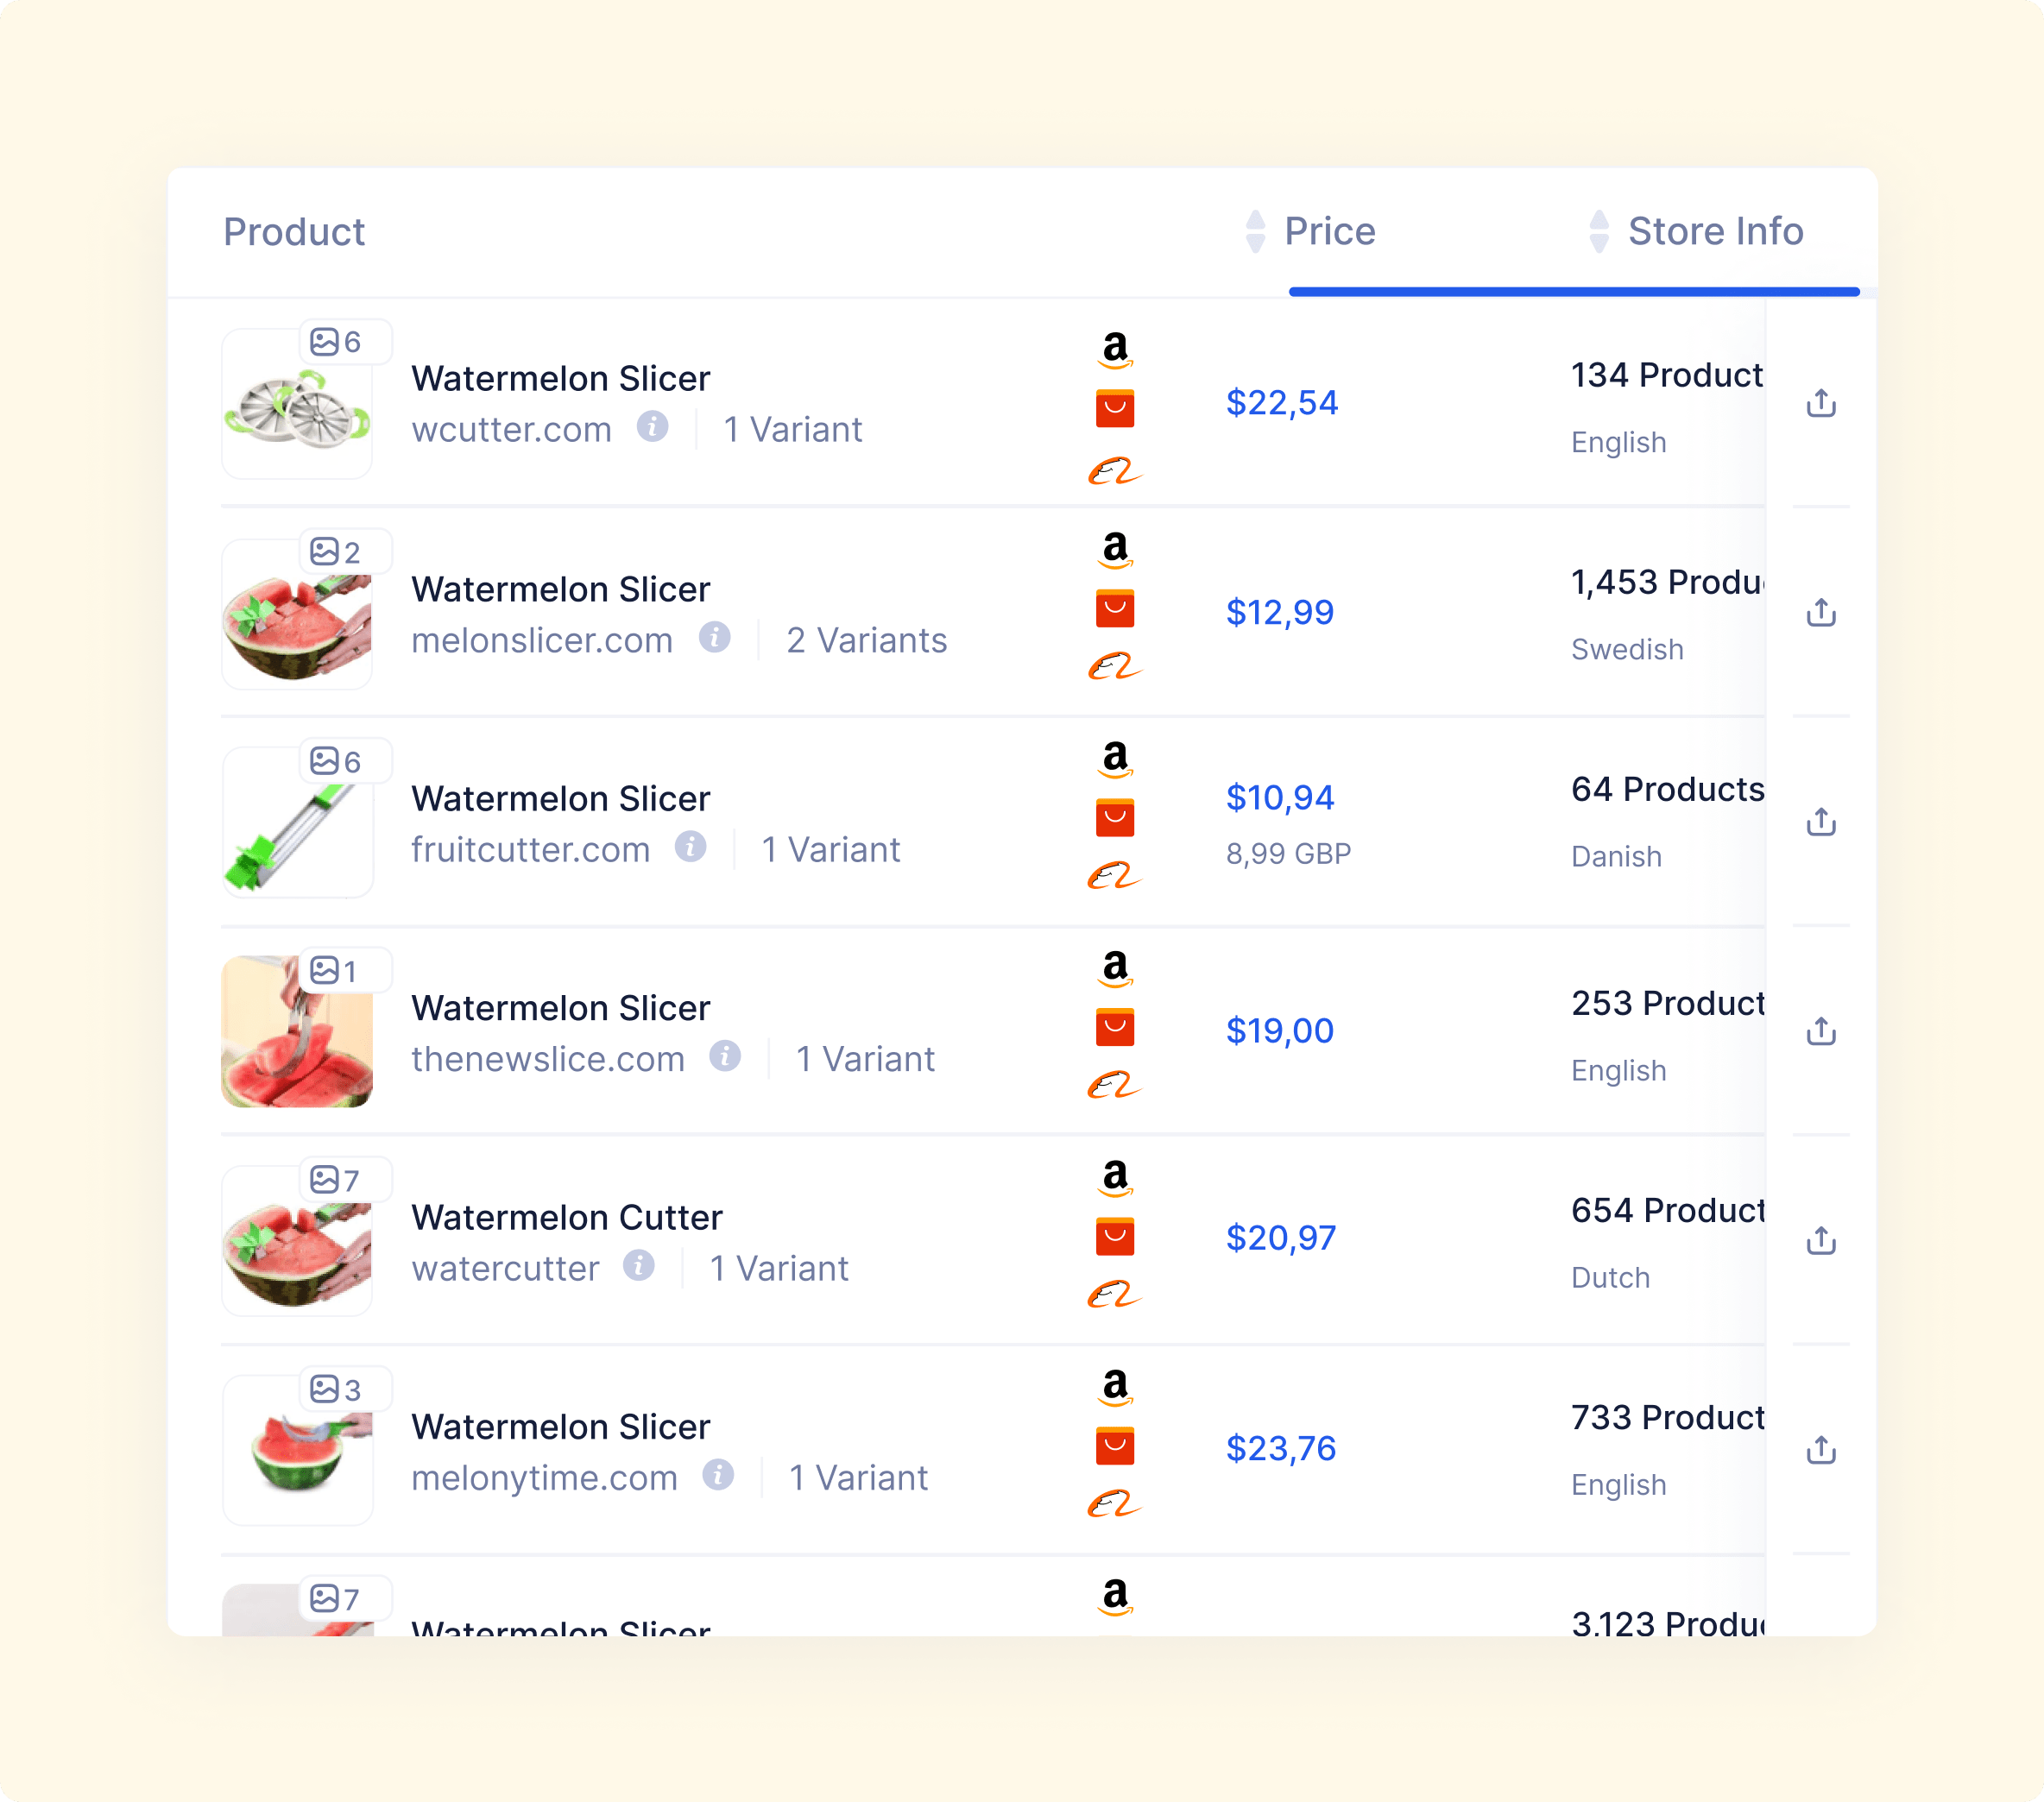The height and width of the screenshot is (1802, 2044).
Task: Click the info icon next to thenewslice.com
Action: click(x=726, y=1057)
